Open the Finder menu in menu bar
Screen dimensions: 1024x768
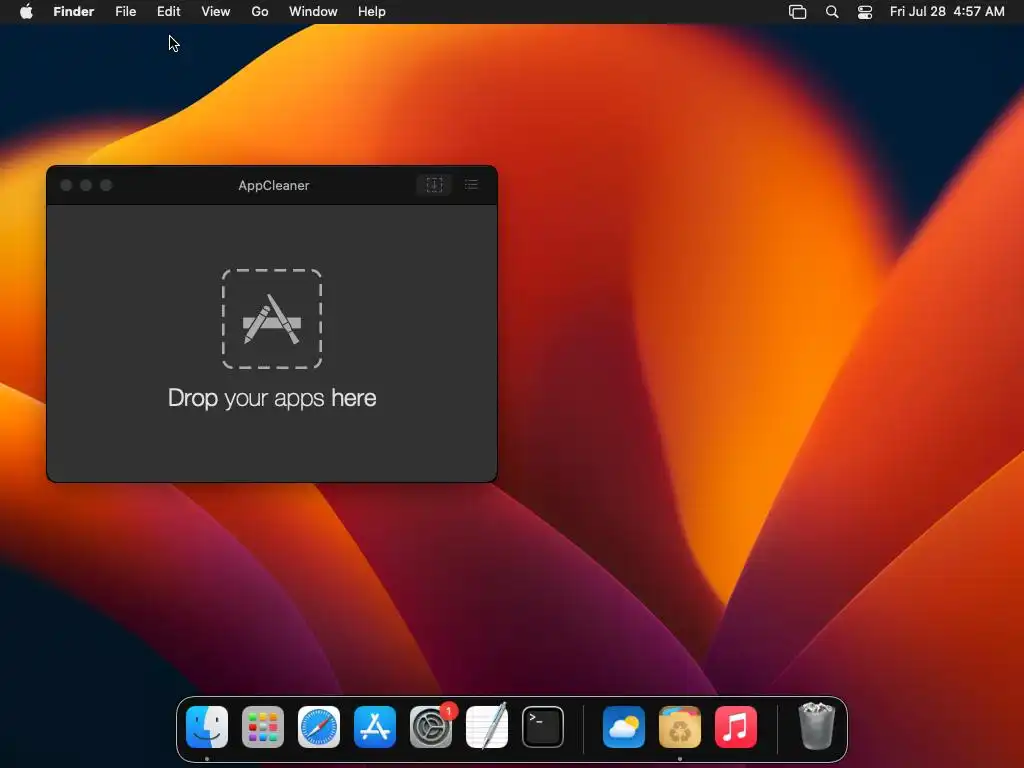74,12
